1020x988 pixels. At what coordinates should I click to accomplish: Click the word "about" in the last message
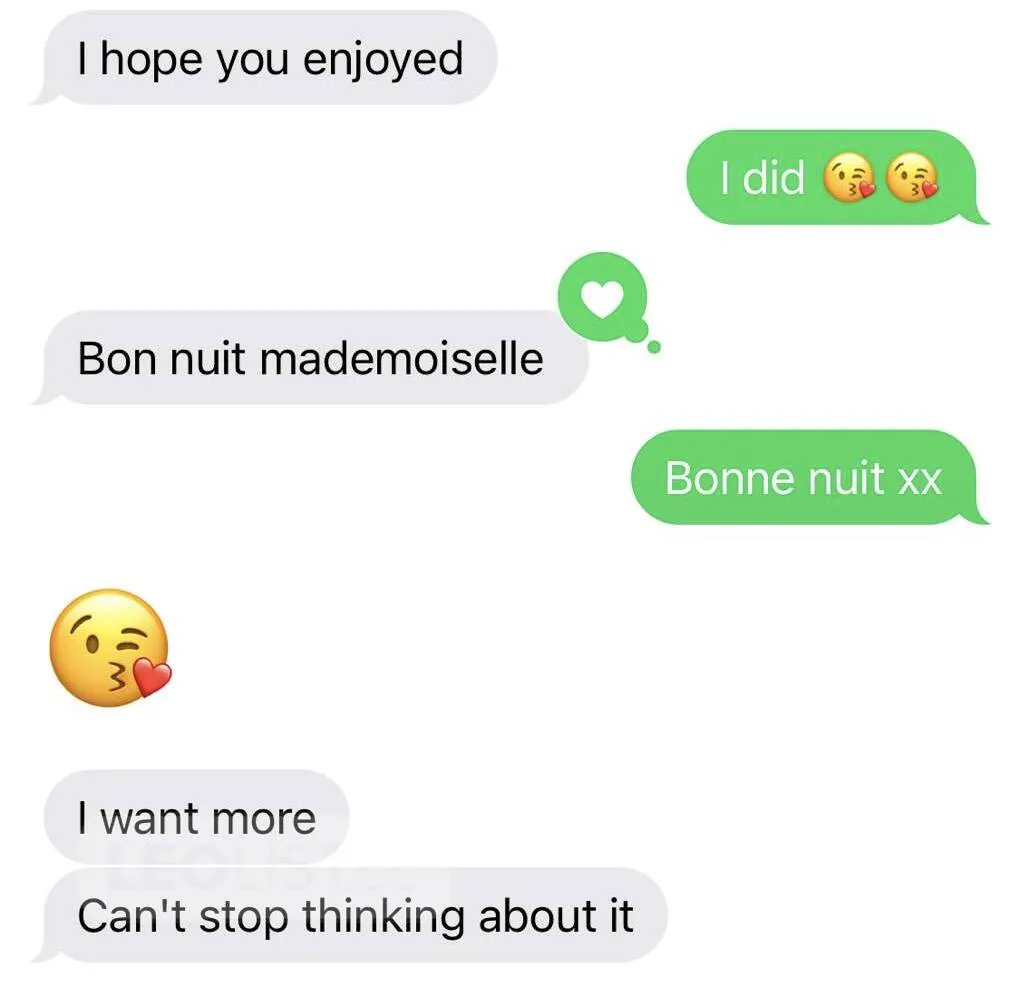(538, 916)
